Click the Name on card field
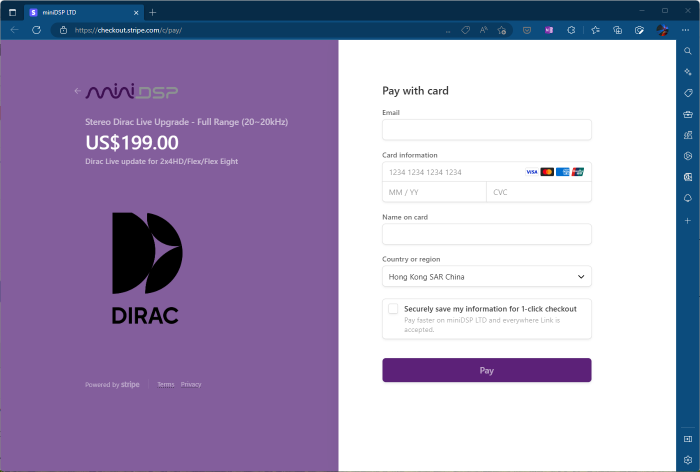Viewport: 700px width, 472px height. [487, 234]
